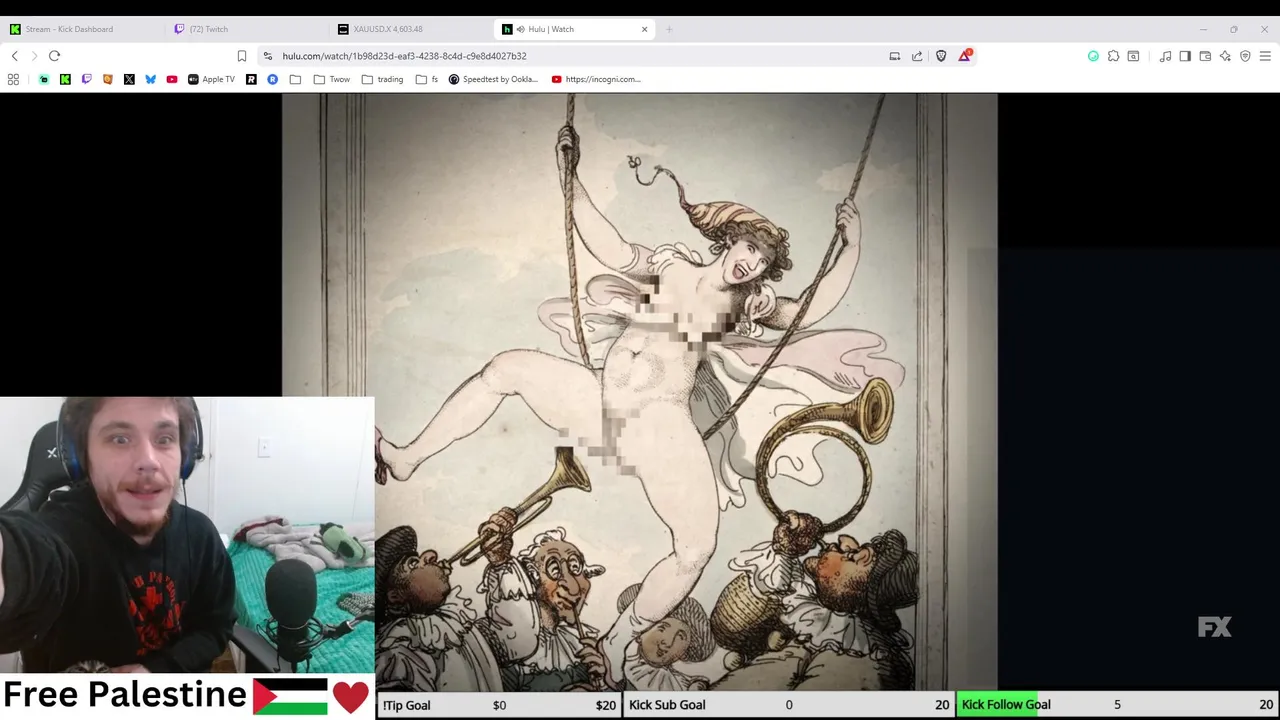
Task: Open the red YouTube bookmark icon
Action: click(172, 79)
